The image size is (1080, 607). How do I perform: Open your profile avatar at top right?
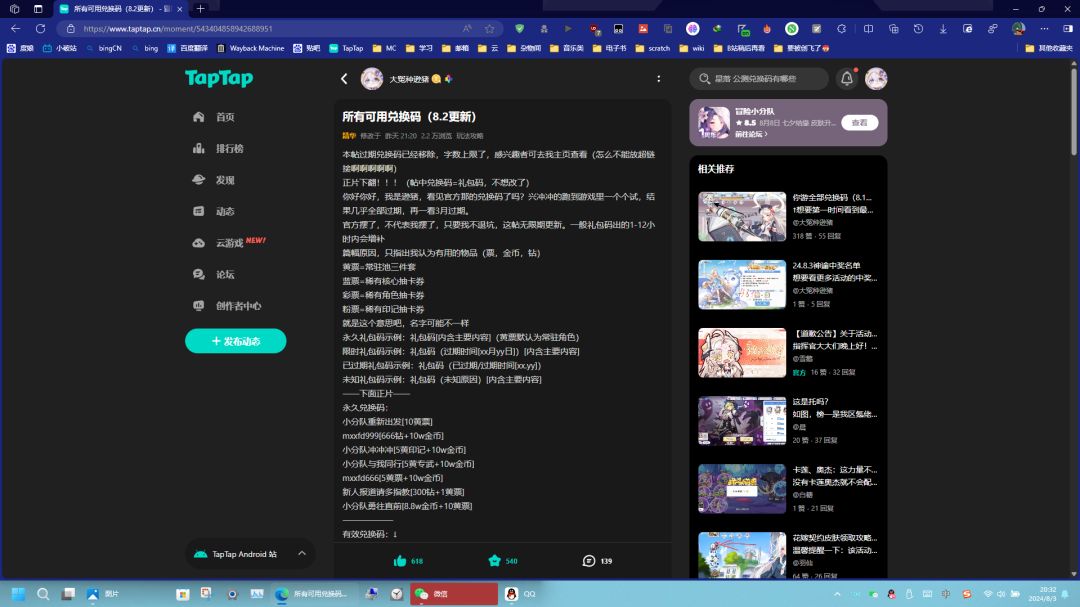(876, 79)
